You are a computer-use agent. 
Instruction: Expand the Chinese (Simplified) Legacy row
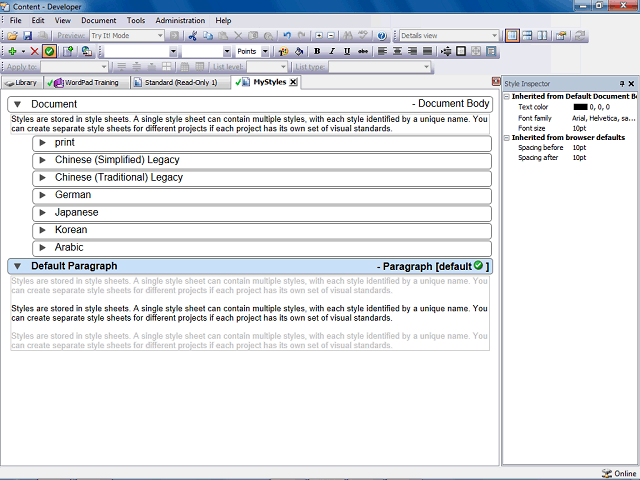(42, 160)
